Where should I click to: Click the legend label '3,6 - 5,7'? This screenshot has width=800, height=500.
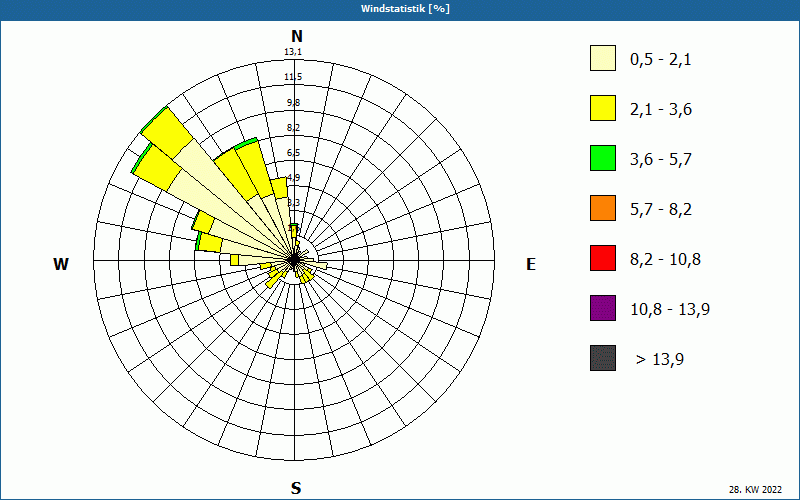(661, 160)
